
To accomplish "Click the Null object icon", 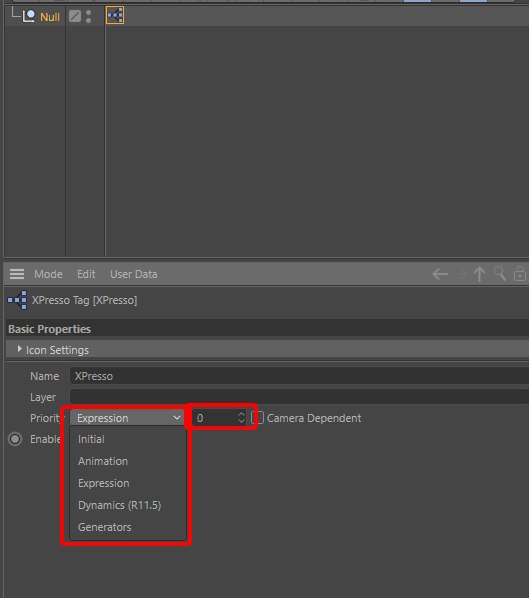I will pos(29,16).
